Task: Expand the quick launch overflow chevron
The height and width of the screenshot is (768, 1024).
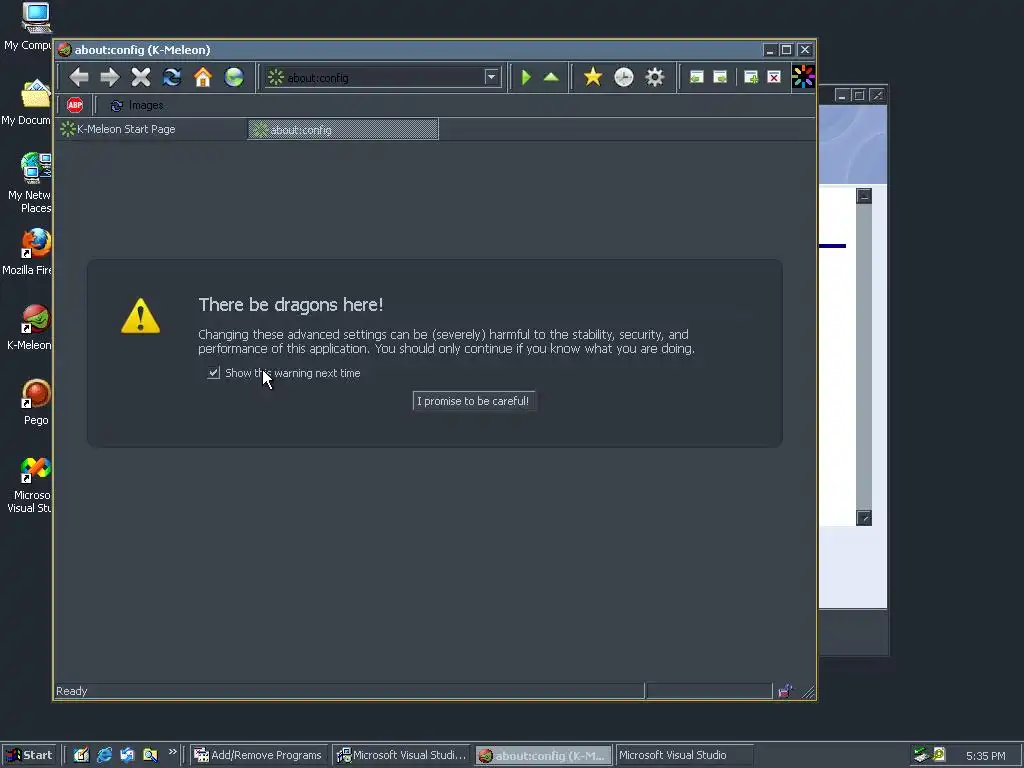Action: (x=172, y=752)
